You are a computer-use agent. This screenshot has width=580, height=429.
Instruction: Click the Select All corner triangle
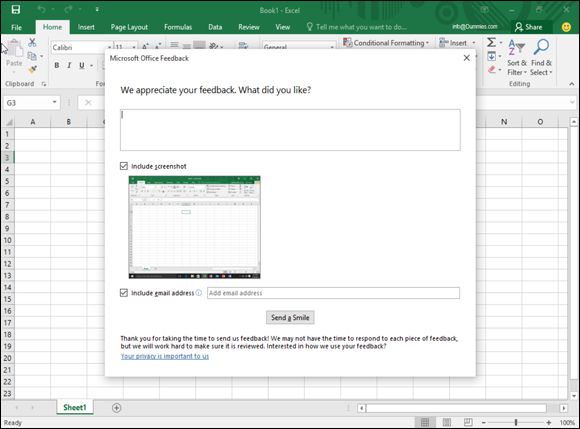point(8,122)
